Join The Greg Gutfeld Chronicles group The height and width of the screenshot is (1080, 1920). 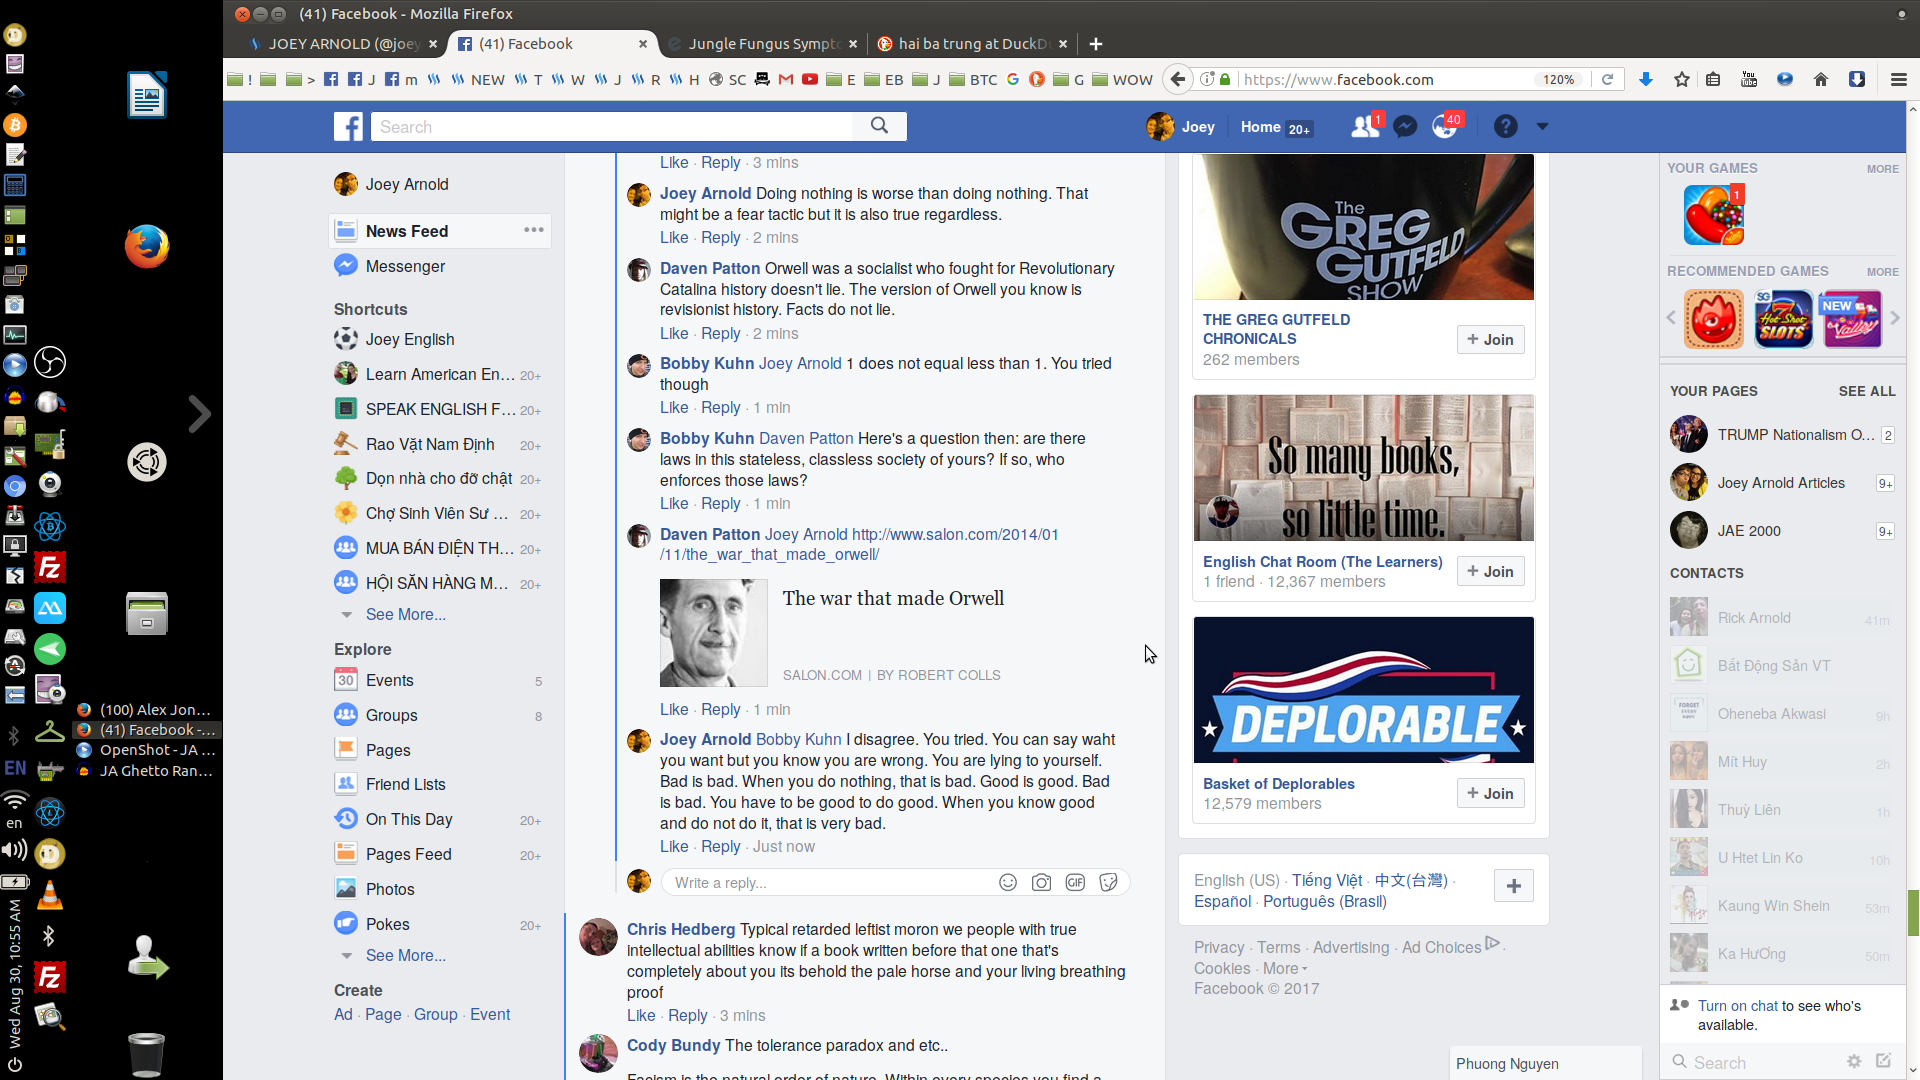(x=1490, y=339)
